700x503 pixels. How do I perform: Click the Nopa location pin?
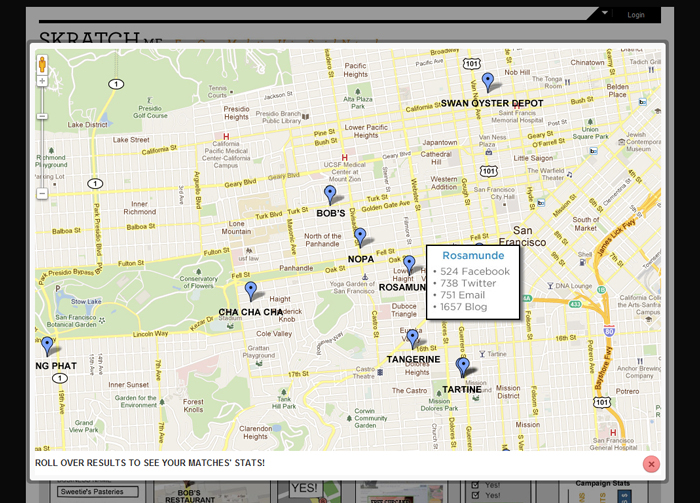click(x=360, y=238)
